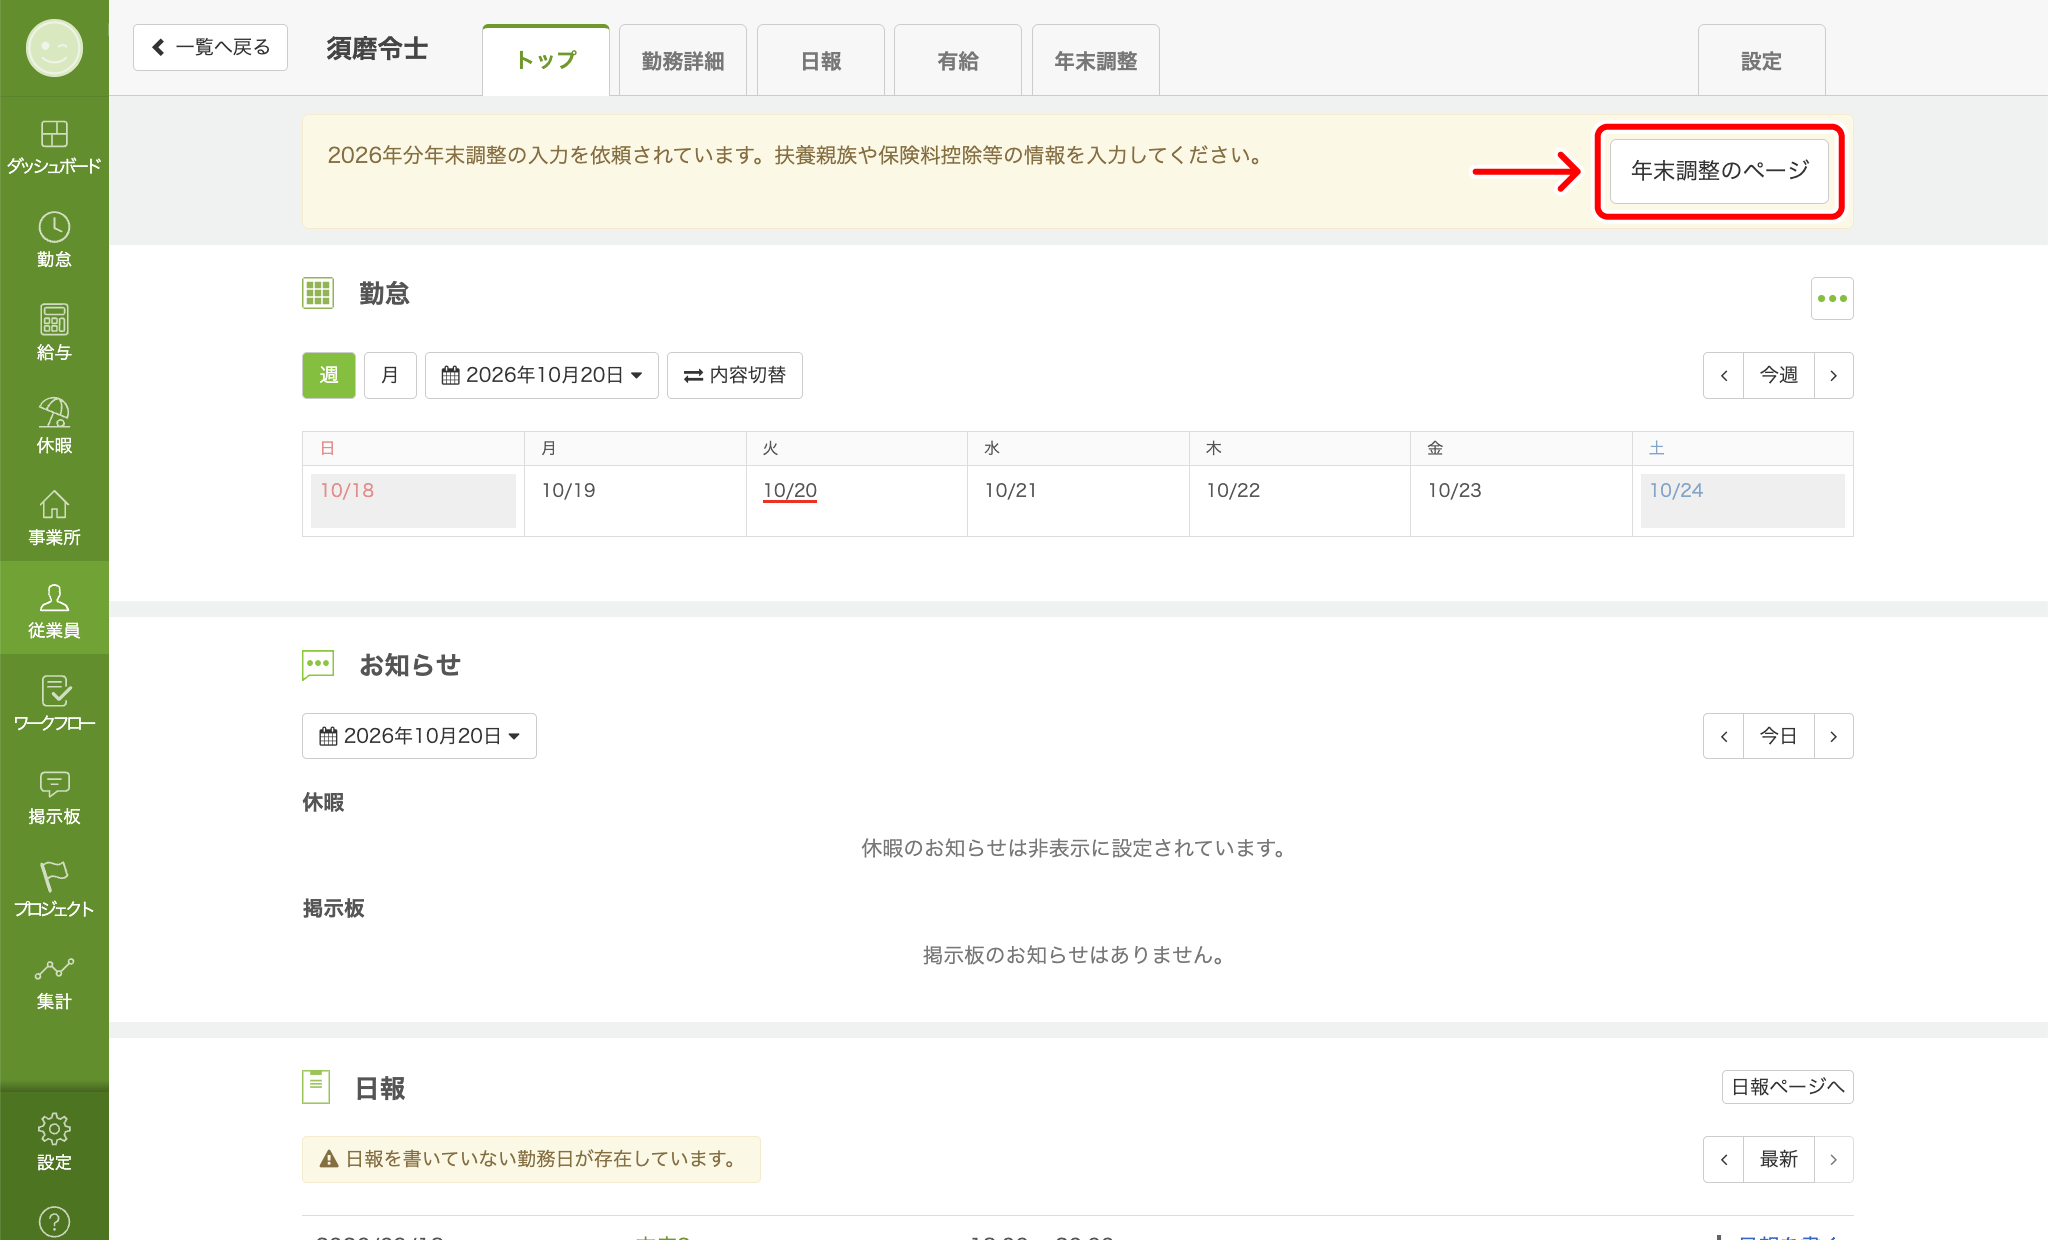Open お知らせ date picker 2026年10月20日

pos(419,736)
